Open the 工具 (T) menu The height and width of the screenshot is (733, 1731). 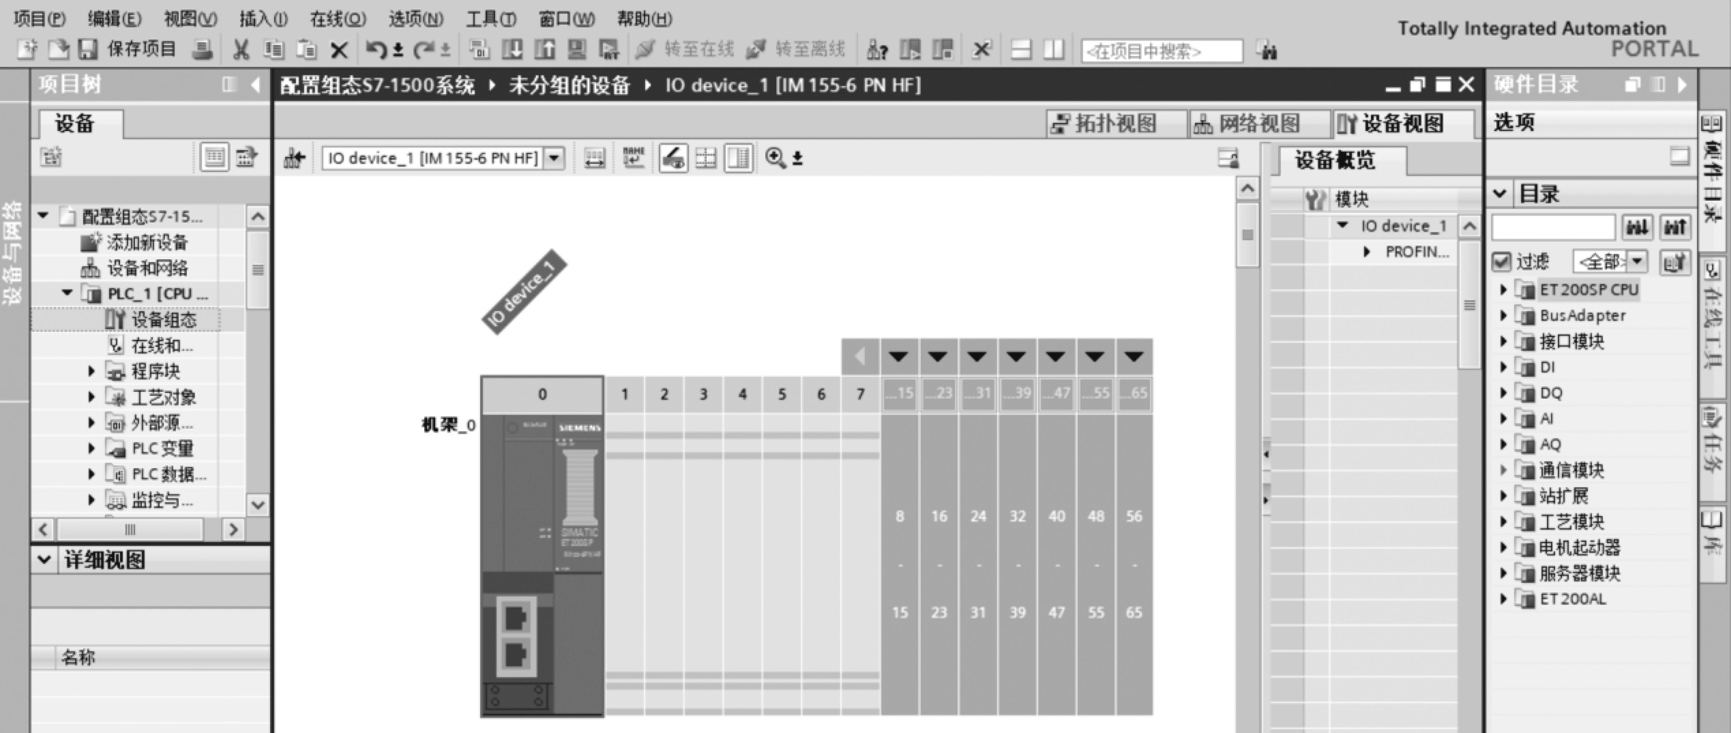click(x=491, y=18)
